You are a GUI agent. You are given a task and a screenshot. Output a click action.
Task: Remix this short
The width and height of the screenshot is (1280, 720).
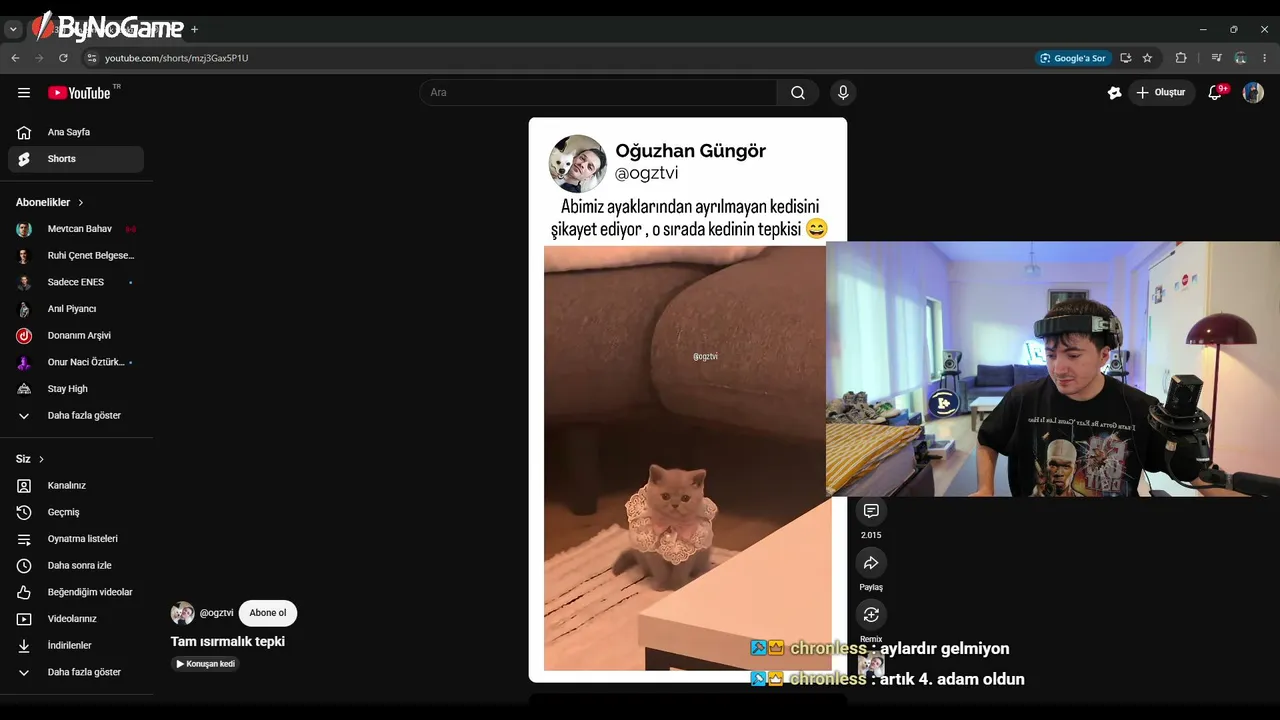pyautogui.click(x=871, y=614)
